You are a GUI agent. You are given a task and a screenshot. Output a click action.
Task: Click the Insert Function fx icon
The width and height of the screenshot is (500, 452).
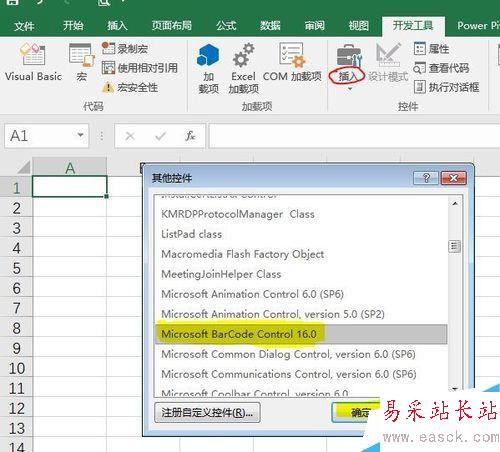[x=190, y=136]
